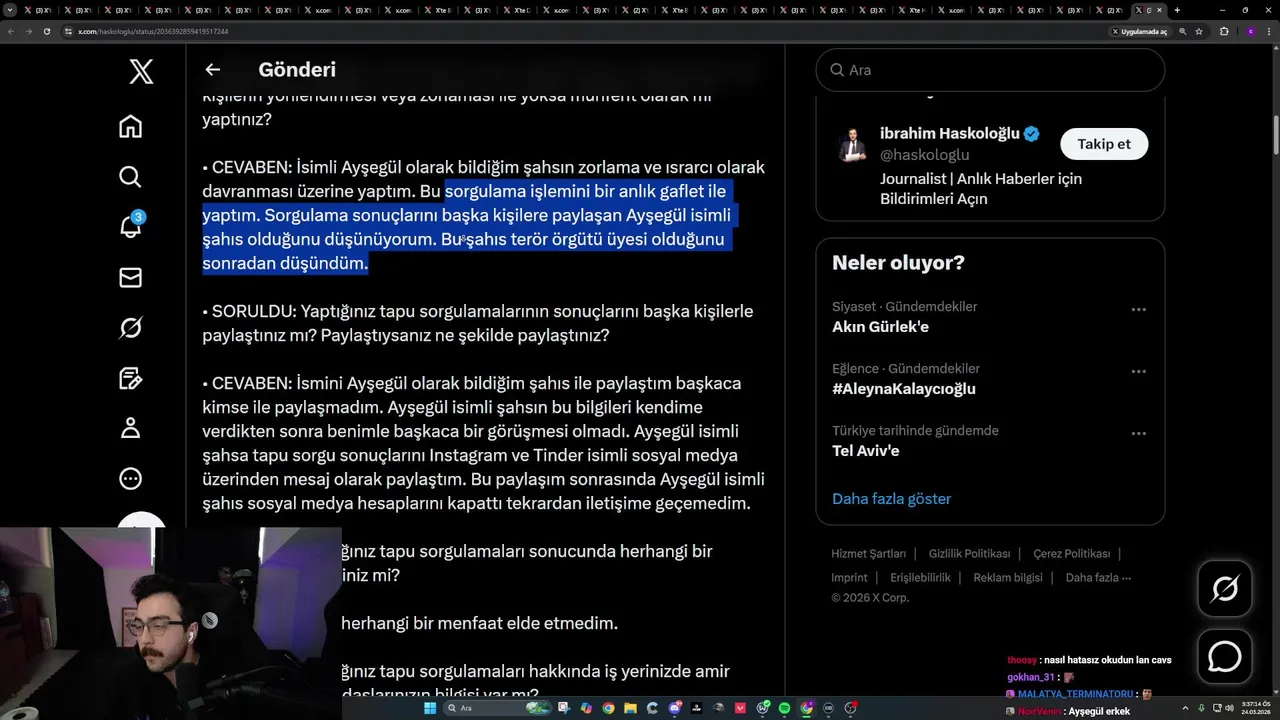
Task: Open Messages envelope in sidebar
Action: coord(130,277)
